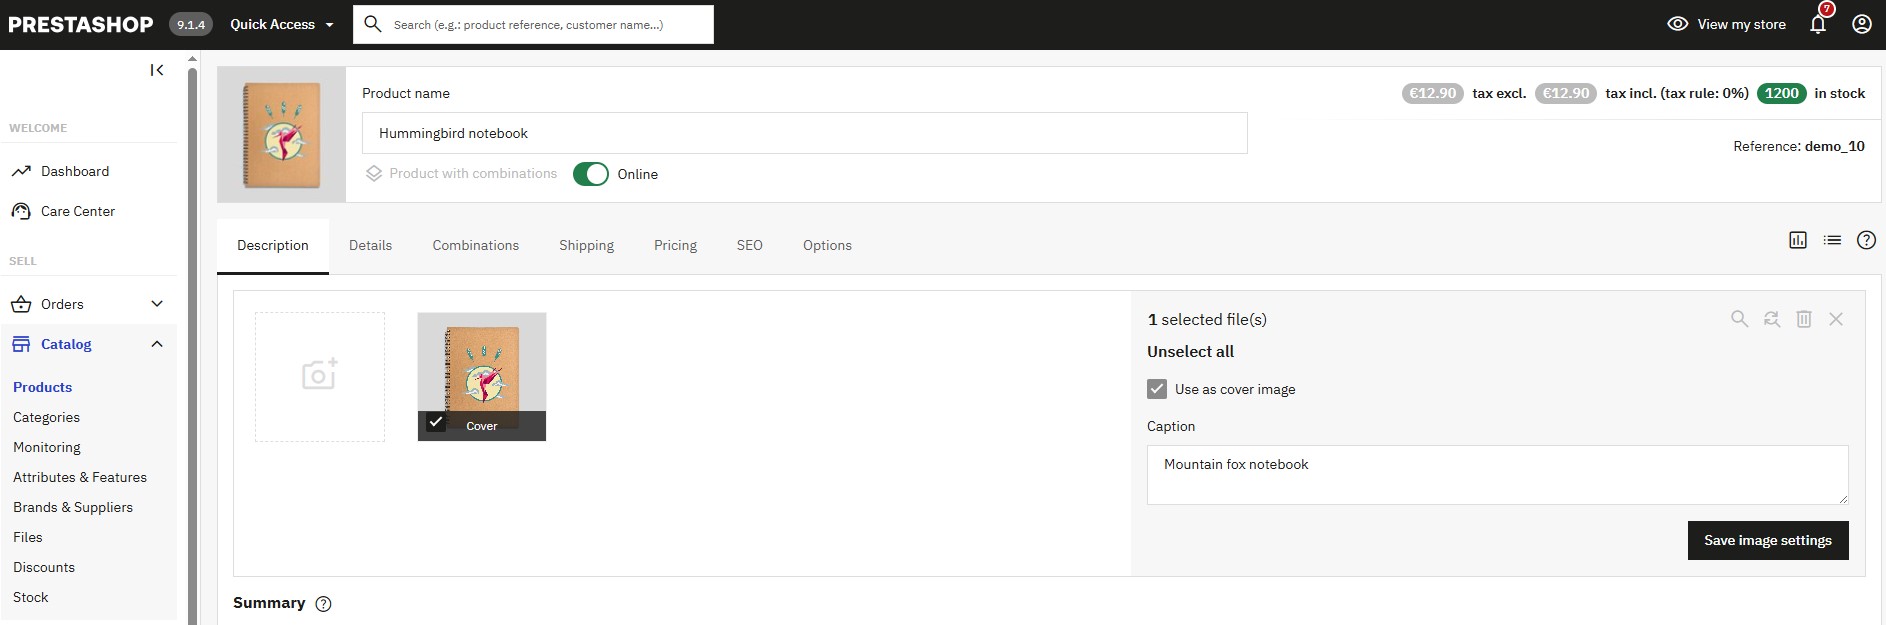Image resolution: width=1886 pixels, height=625 pixels.
Task: Click Save image settings
Action: pyautogui.click(x=1768, y=540)
